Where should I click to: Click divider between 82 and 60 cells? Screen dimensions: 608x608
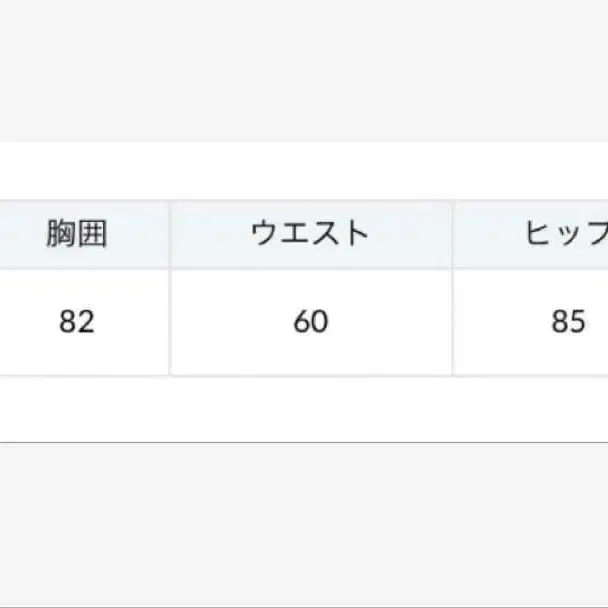click(x=169, y=322)
